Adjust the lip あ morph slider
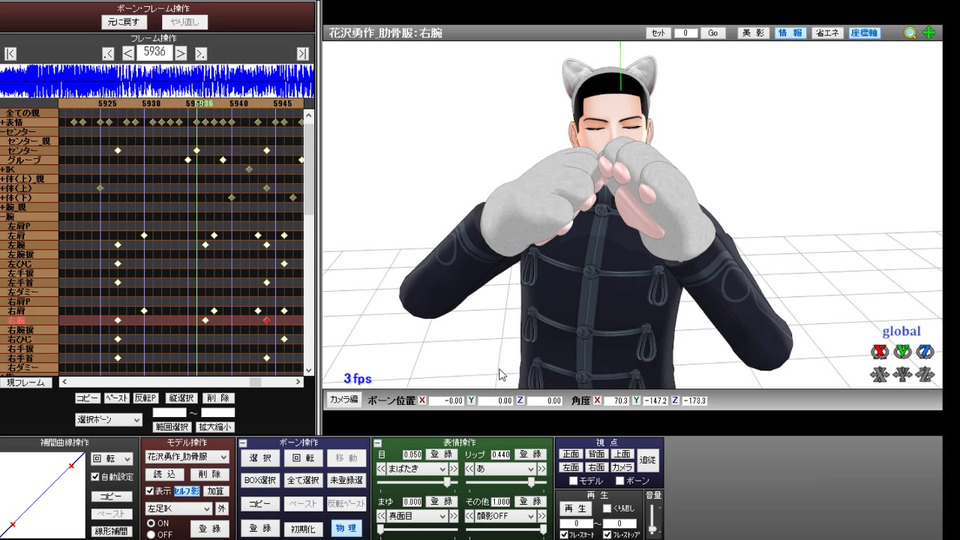The image size is (960, 540). point(531,483)
